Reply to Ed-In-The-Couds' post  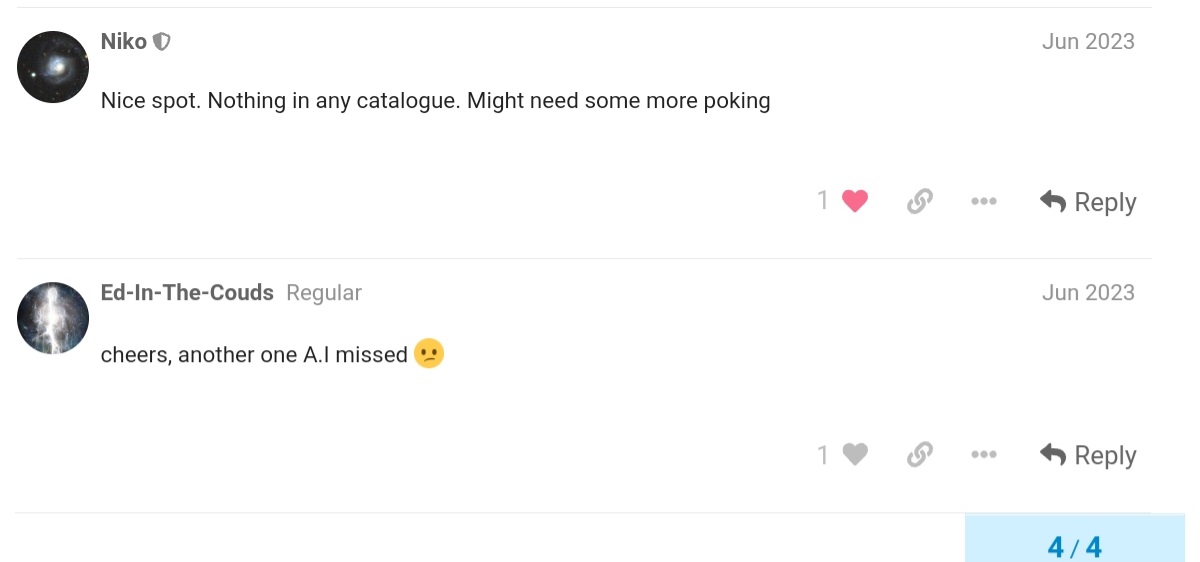pyautogui.click(x=1088, y=455)
